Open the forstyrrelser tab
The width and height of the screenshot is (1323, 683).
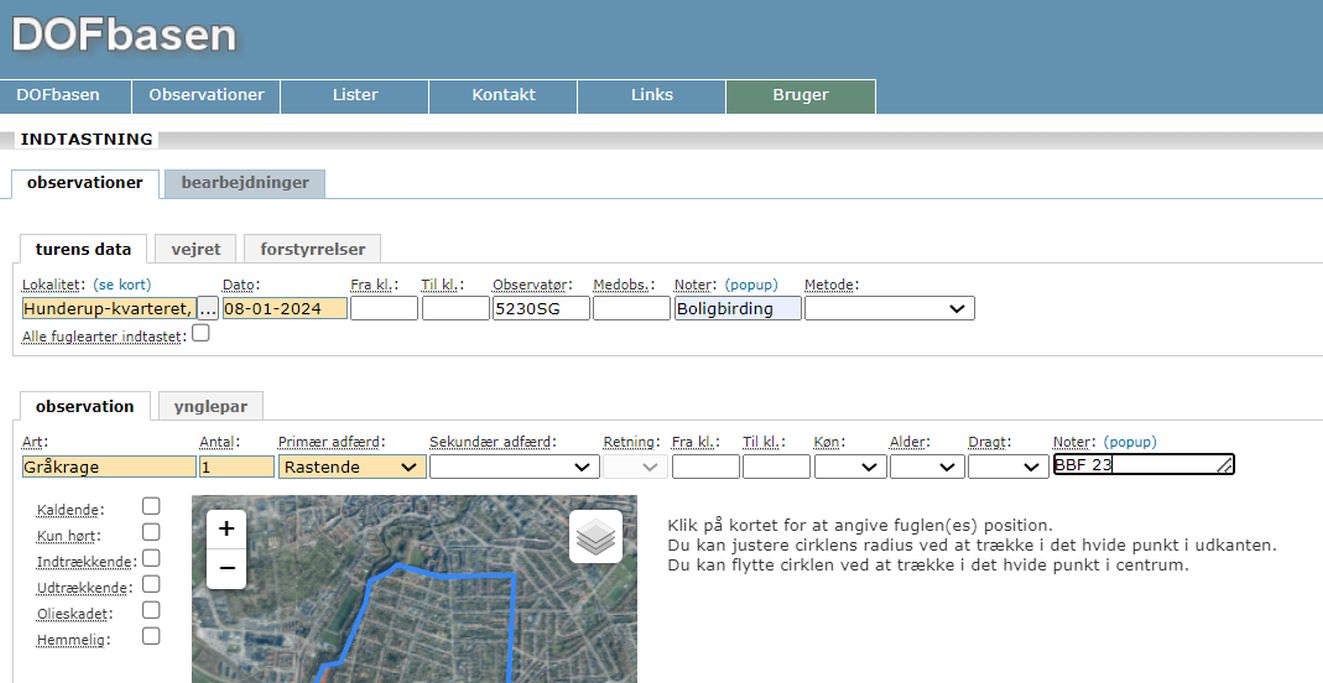click(x=312, y=249)
